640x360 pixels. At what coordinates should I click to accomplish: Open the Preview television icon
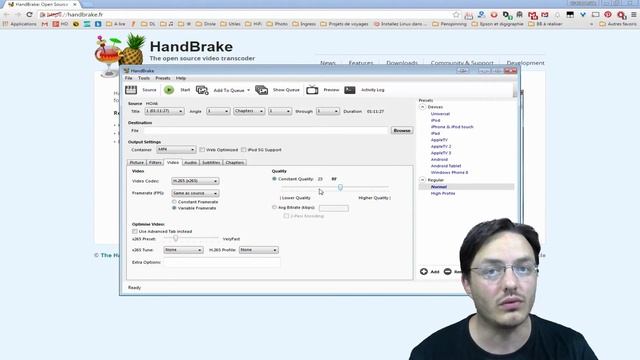pyautogui.click(x=312, y=90)
